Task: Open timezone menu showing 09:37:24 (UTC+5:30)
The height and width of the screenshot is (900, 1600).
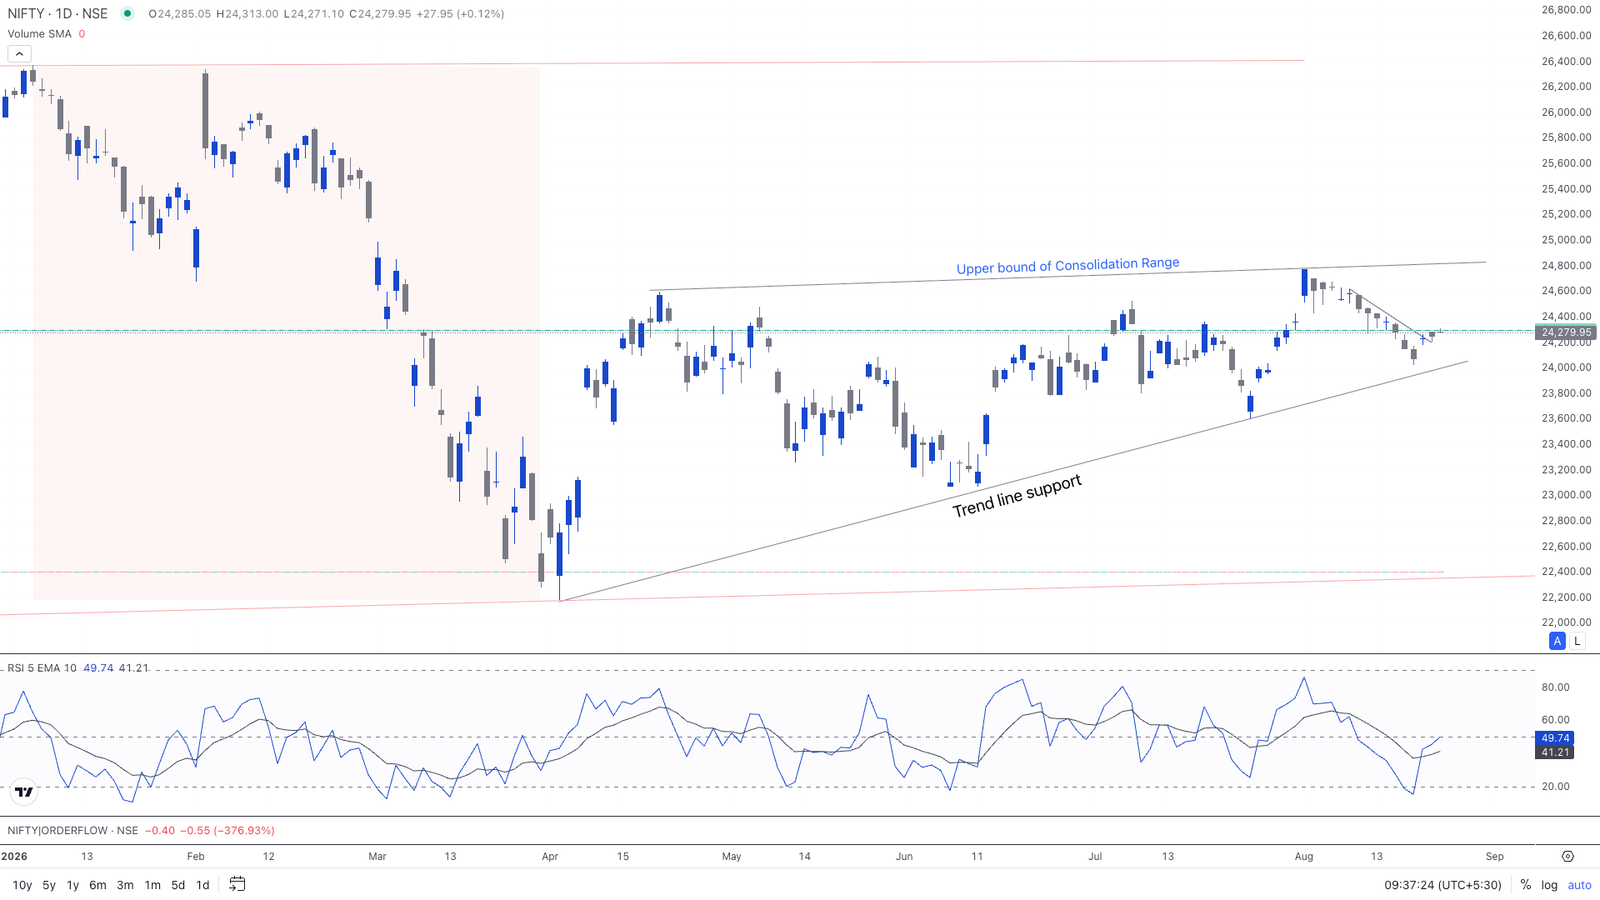Action: [1443, 885]
